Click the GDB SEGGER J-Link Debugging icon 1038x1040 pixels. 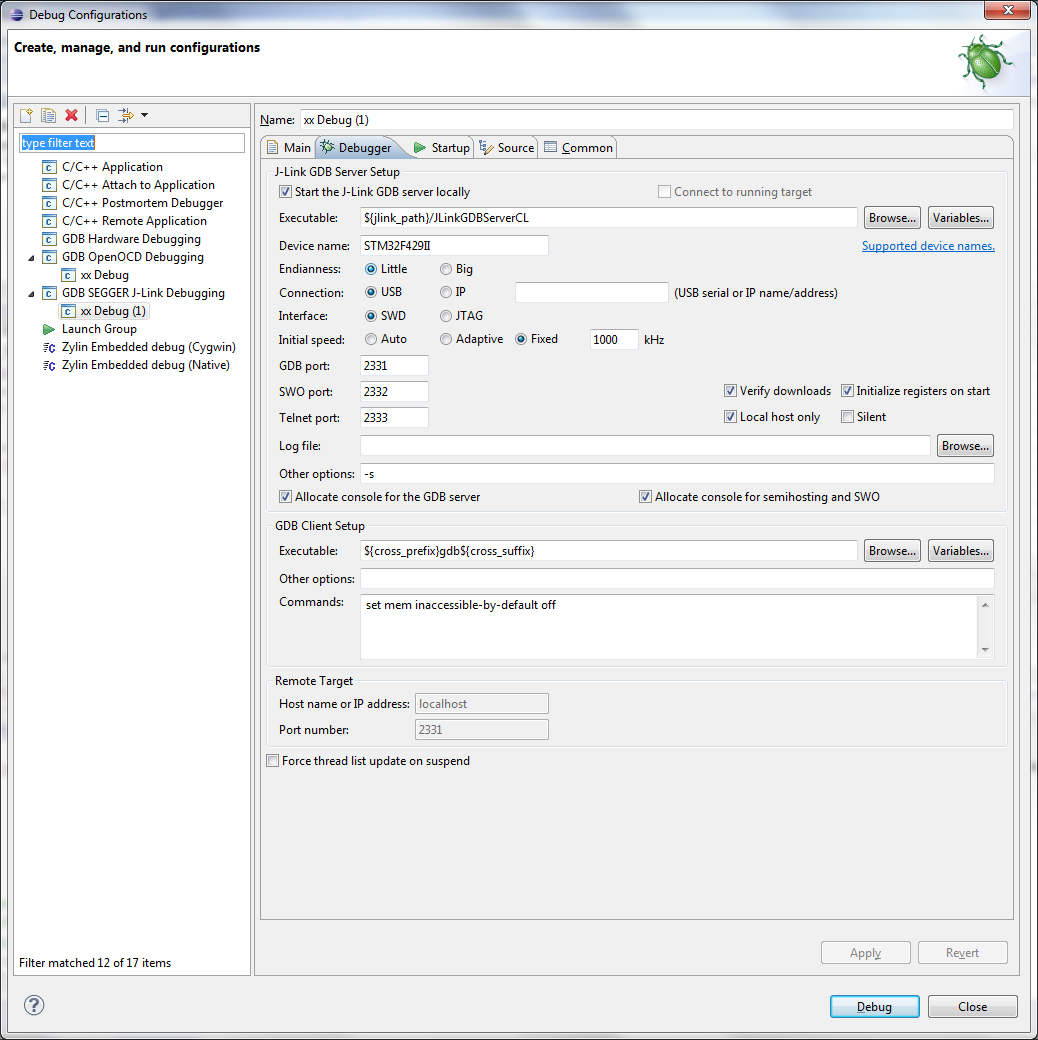click(49, 293)
